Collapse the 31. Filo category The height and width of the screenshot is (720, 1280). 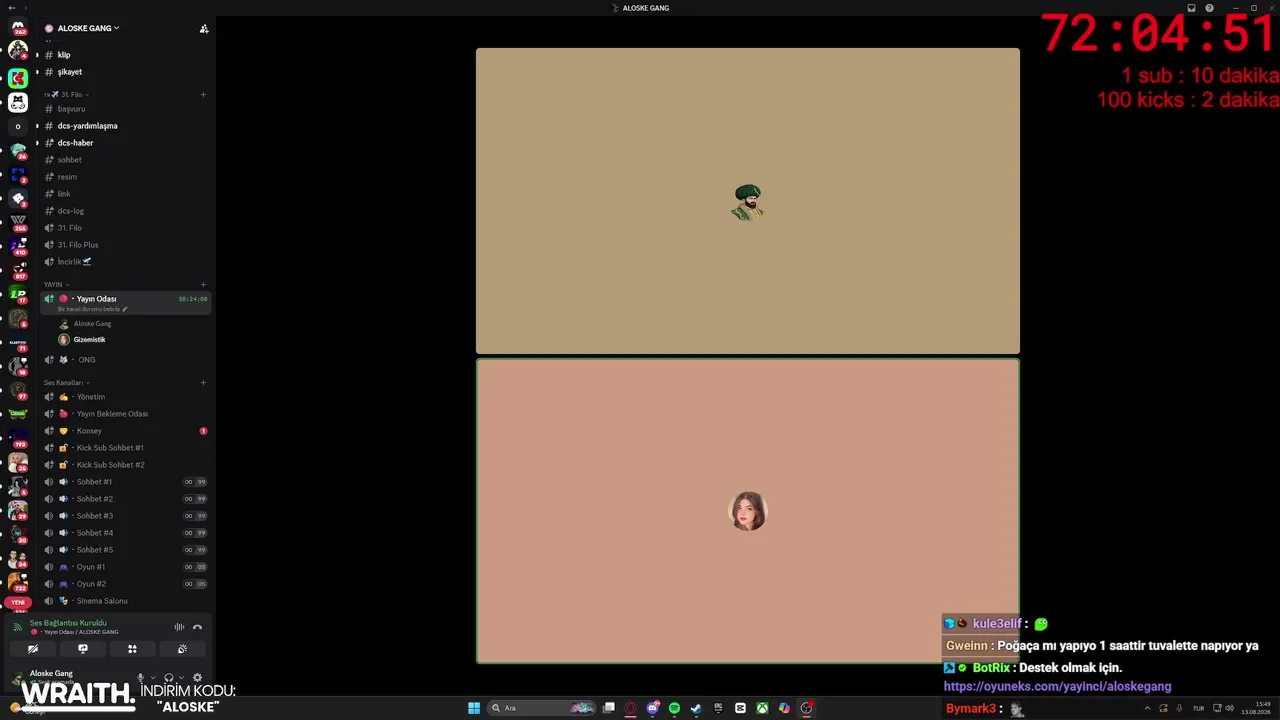point(69,94)
